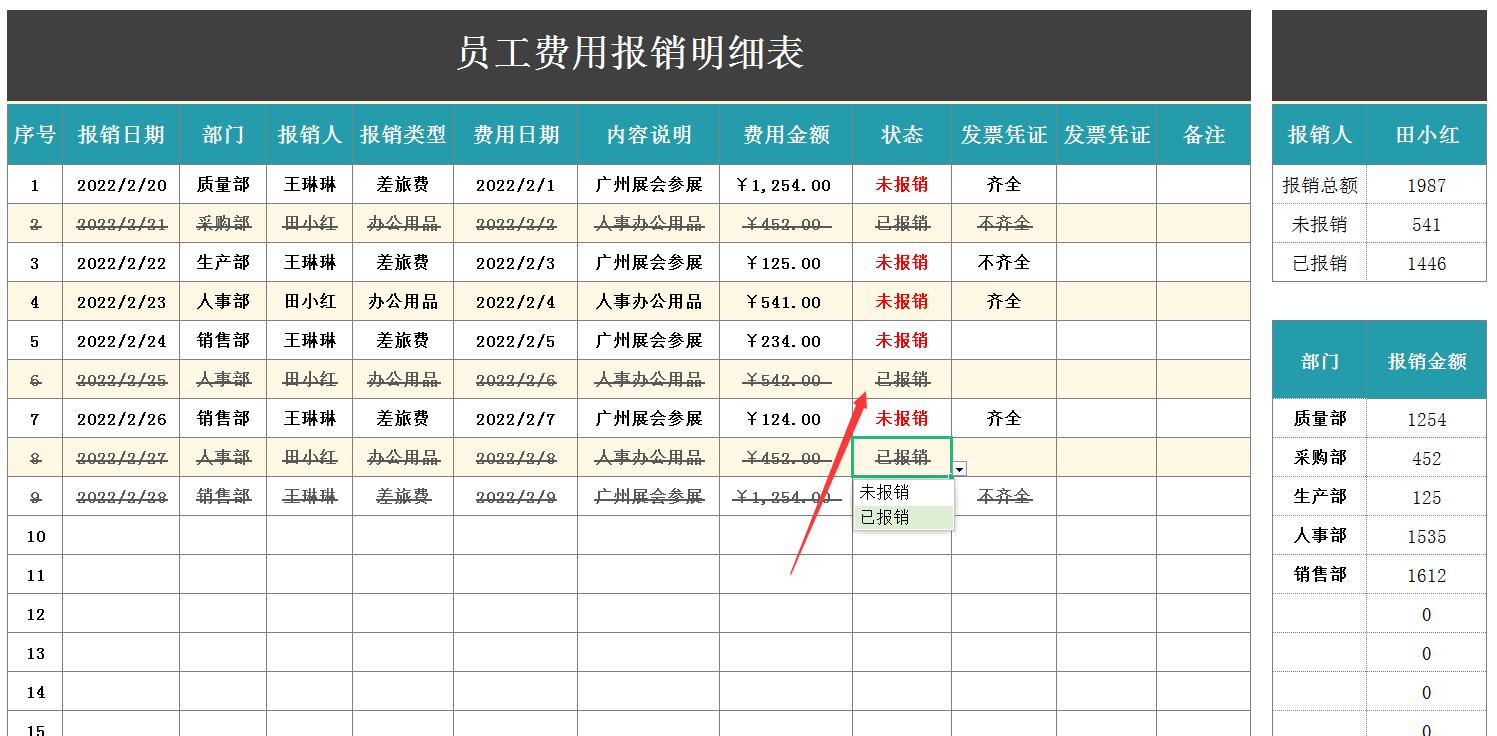Select the 质量部 amount cell showing 1254
Screen dimensions: 1497x736
coord(1426,419)
